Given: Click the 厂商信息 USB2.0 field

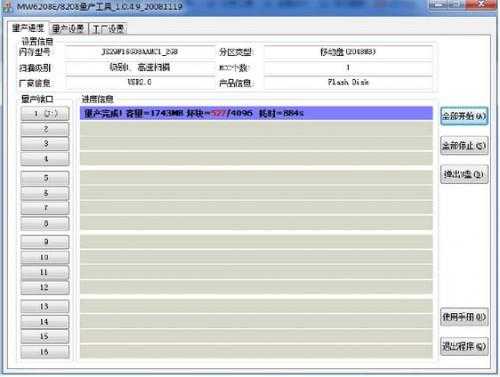Looking at the screenshot, I should 140,82.
